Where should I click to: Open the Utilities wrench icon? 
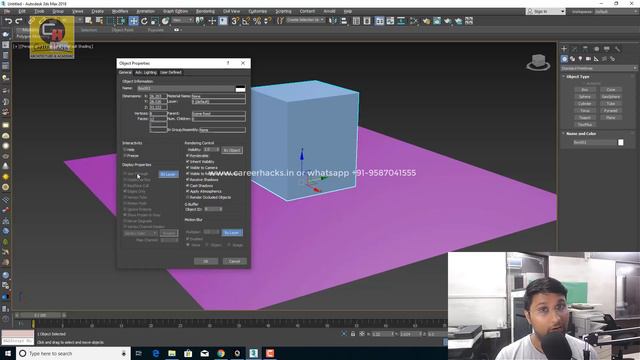(617, 49)
